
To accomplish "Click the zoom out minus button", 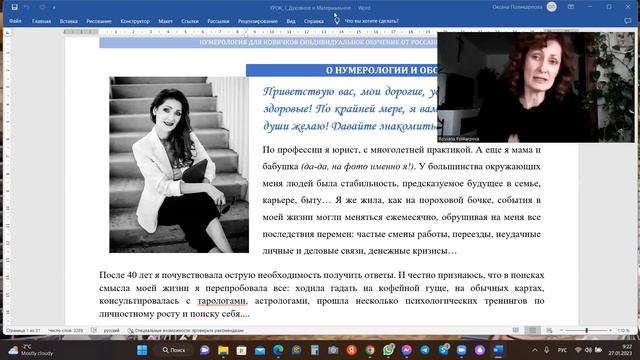I will pos(562,330).
